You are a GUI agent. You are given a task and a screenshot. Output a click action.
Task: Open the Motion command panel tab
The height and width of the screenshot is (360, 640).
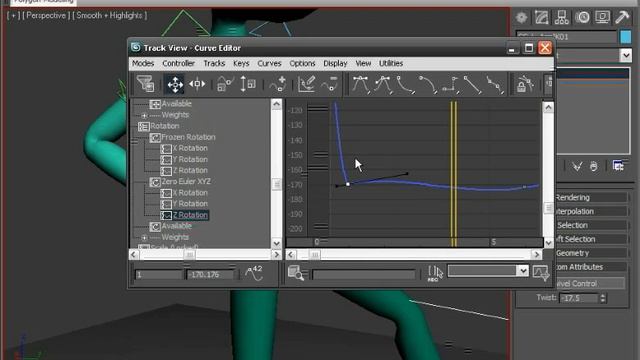click(x=582, y=18)
